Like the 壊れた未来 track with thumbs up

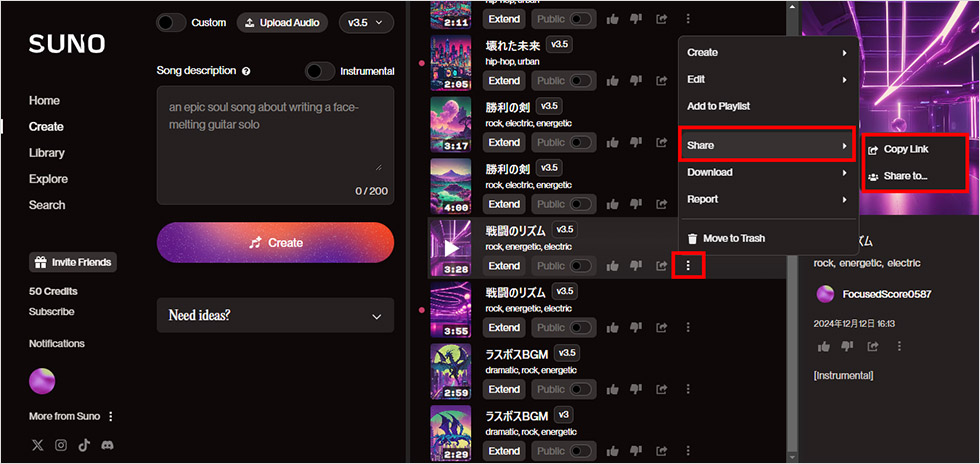coord(612,81)
